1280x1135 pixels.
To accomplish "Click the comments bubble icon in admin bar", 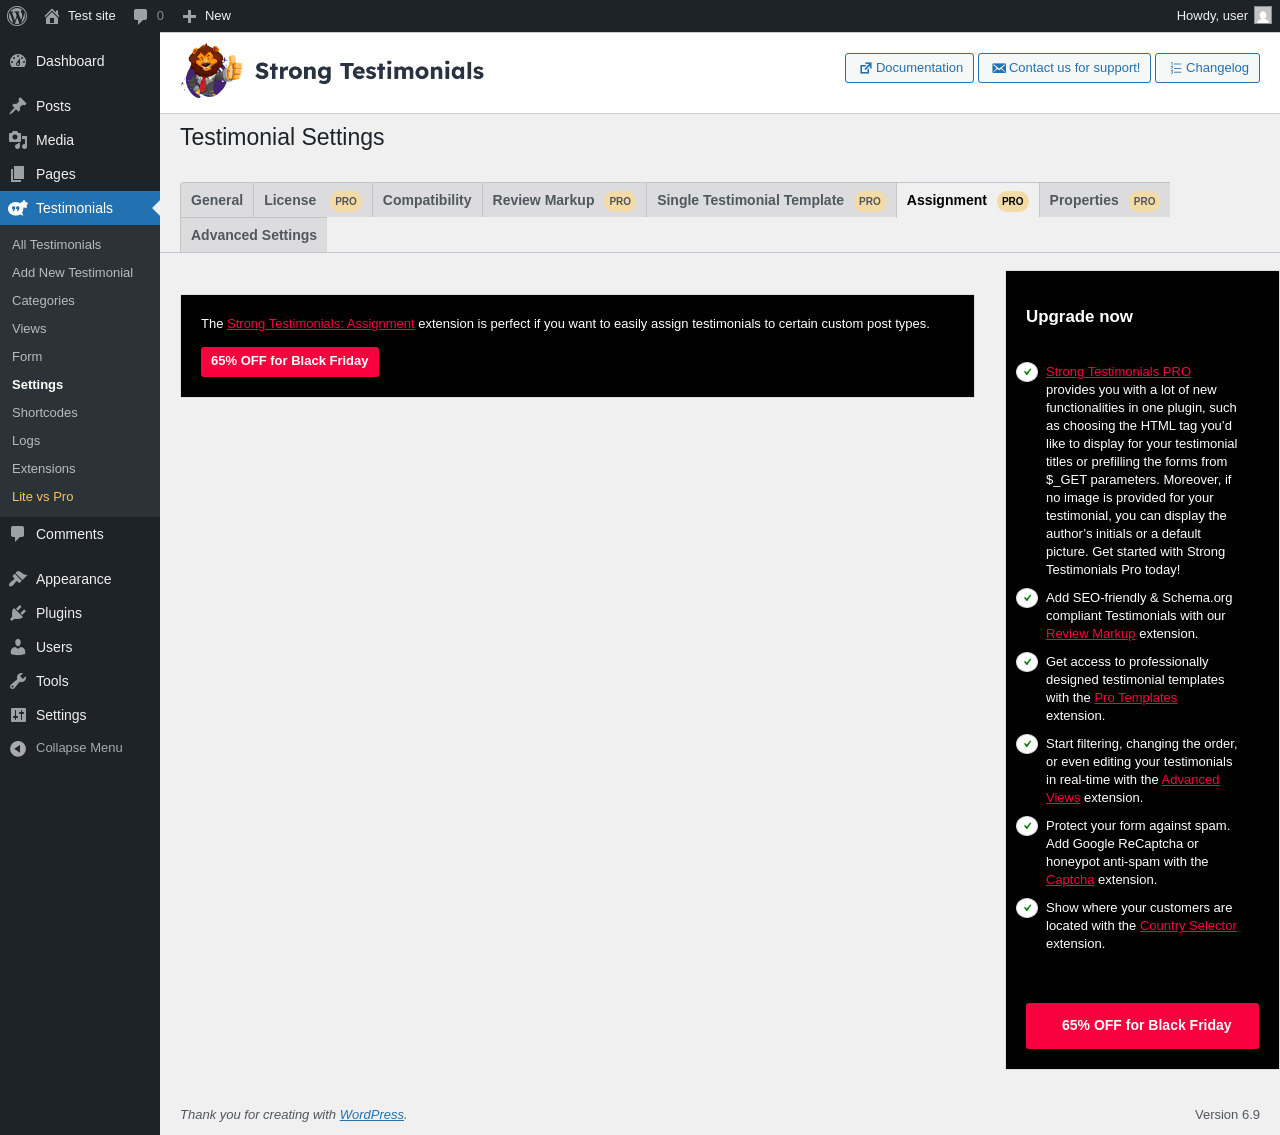I will 141,16.
